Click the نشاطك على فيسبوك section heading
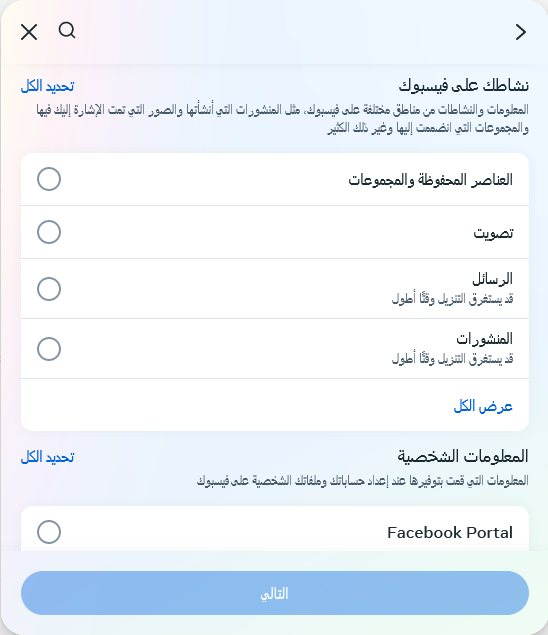The width and height of the screenshot is (548, 635). (x=464, y=86)
